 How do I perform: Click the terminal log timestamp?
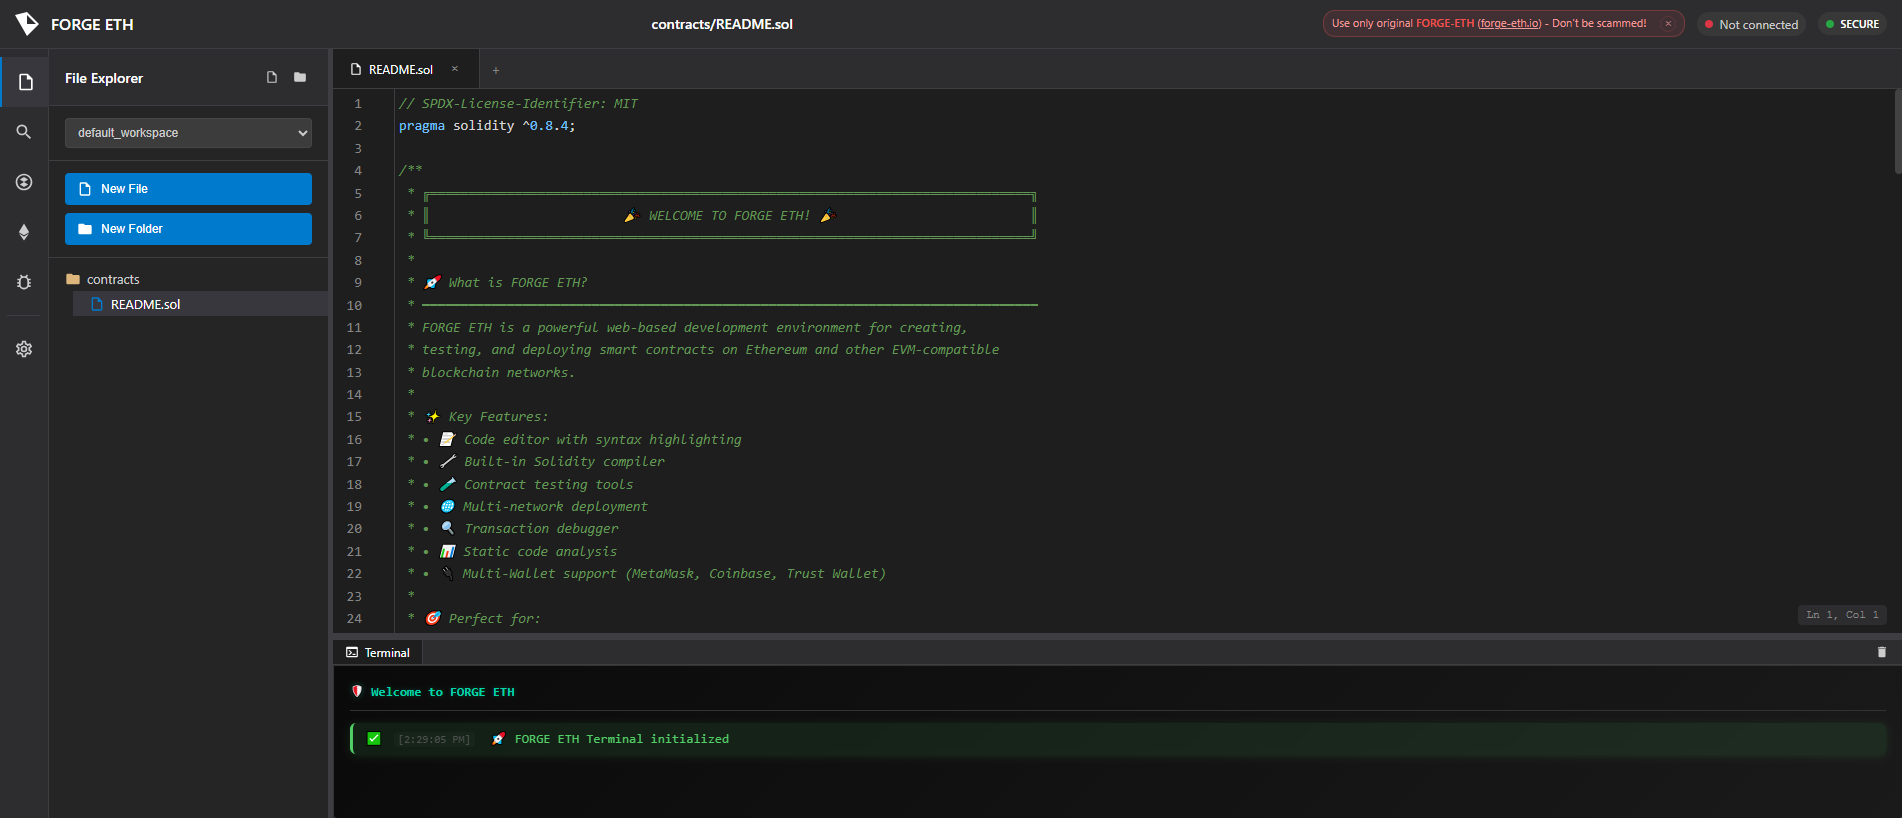coord(434,740)
